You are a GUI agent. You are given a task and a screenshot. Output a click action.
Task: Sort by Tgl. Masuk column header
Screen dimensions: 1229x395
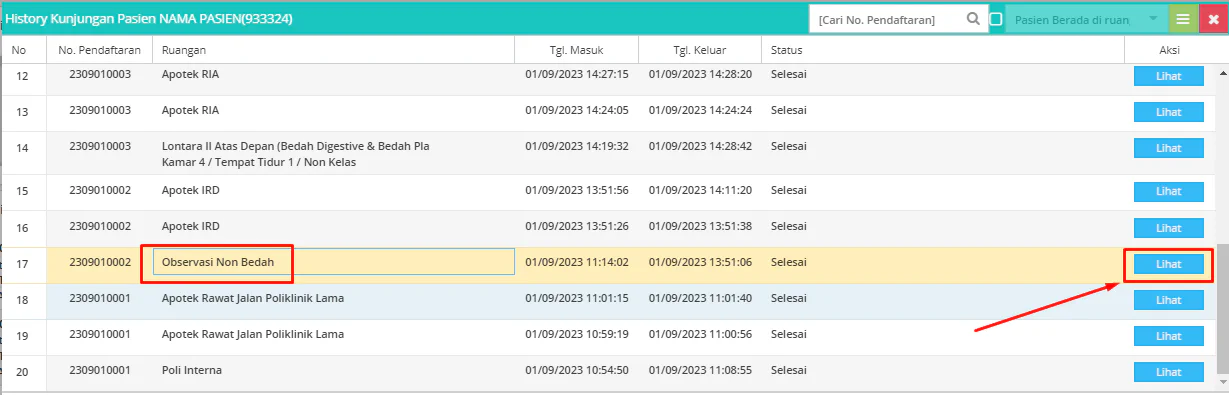(576, 50)
